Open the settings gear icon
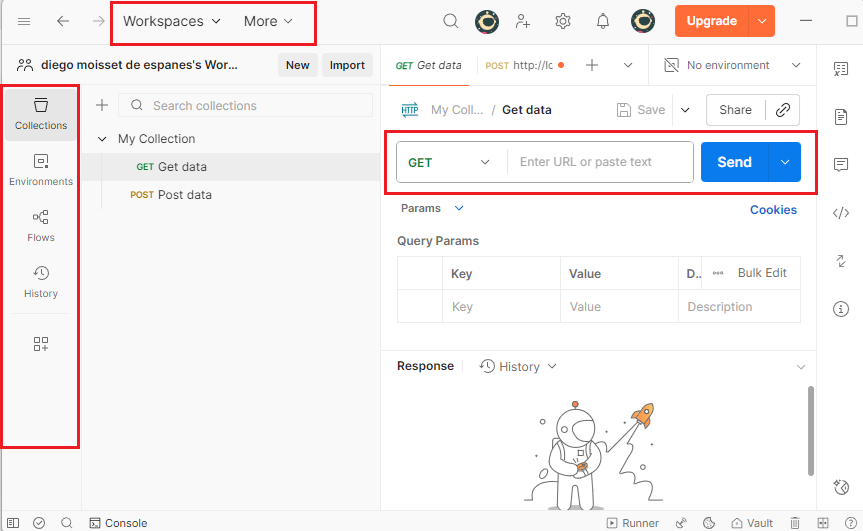This screenshot has height=531, width=863. 563,21
